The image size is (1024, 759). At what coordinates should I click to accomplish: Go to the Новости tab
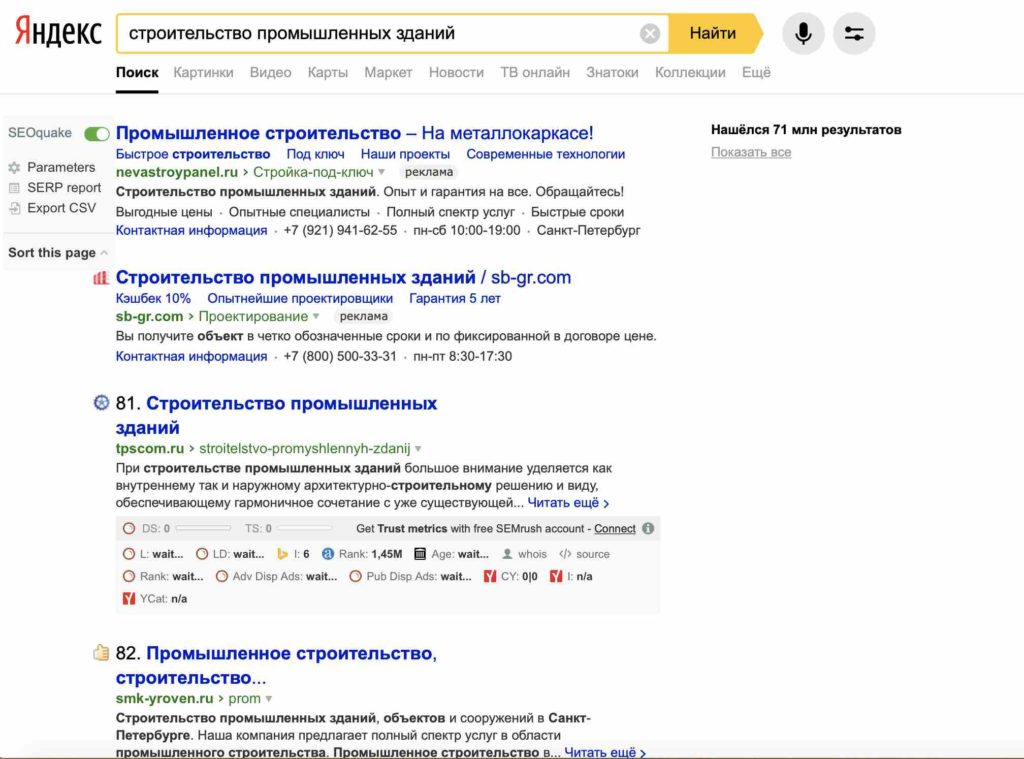[x=456, y=73]
